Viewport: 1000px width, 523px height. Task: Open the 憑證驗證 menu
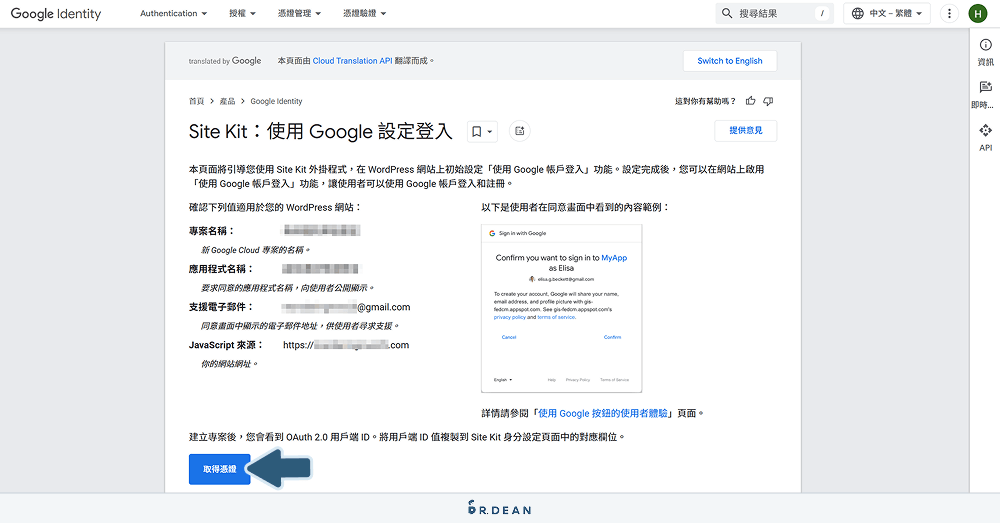[364, 13]
